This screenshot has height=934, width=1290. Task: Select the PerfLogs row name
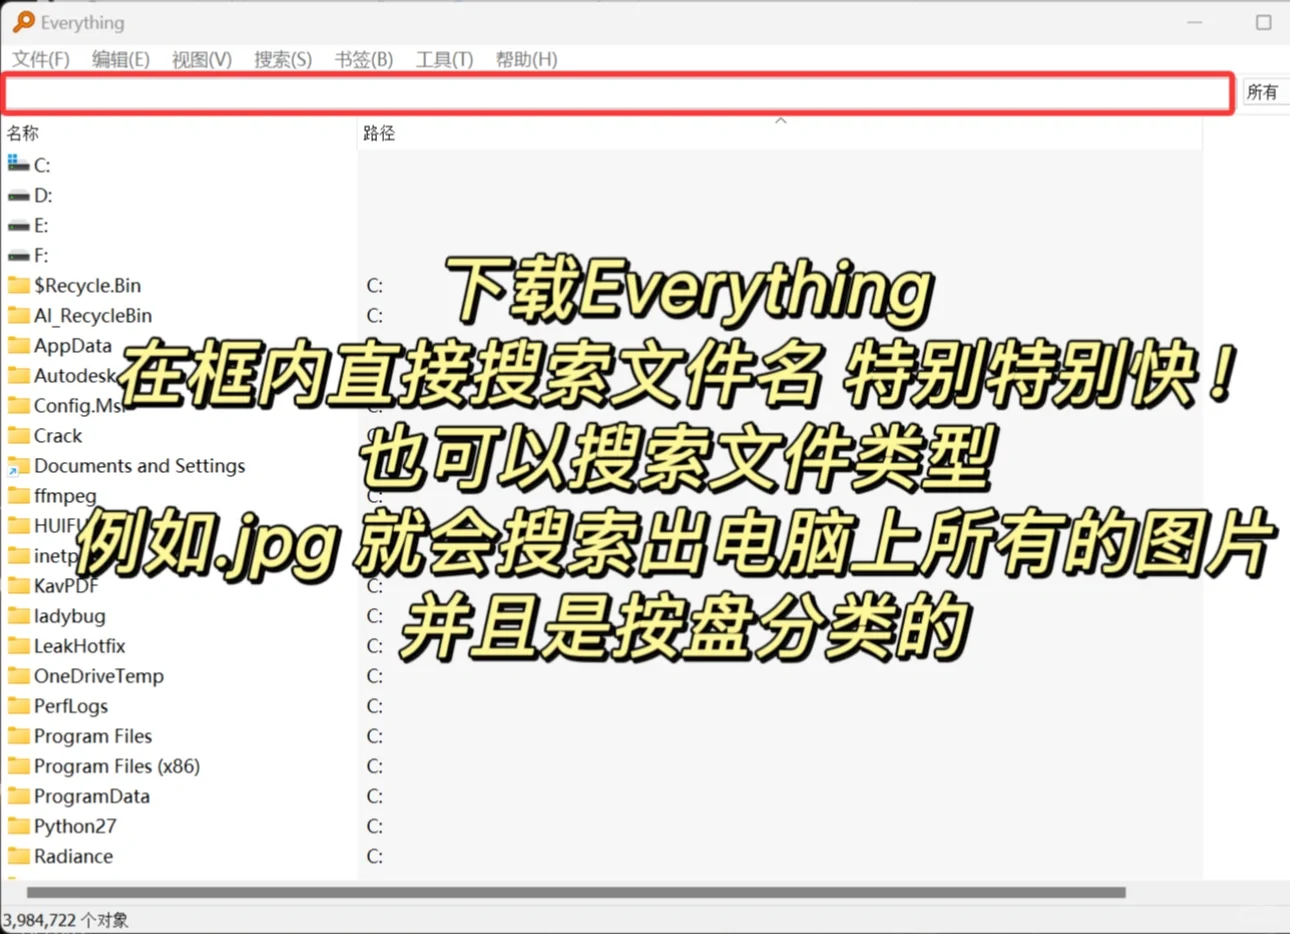[x=70, y=706]
